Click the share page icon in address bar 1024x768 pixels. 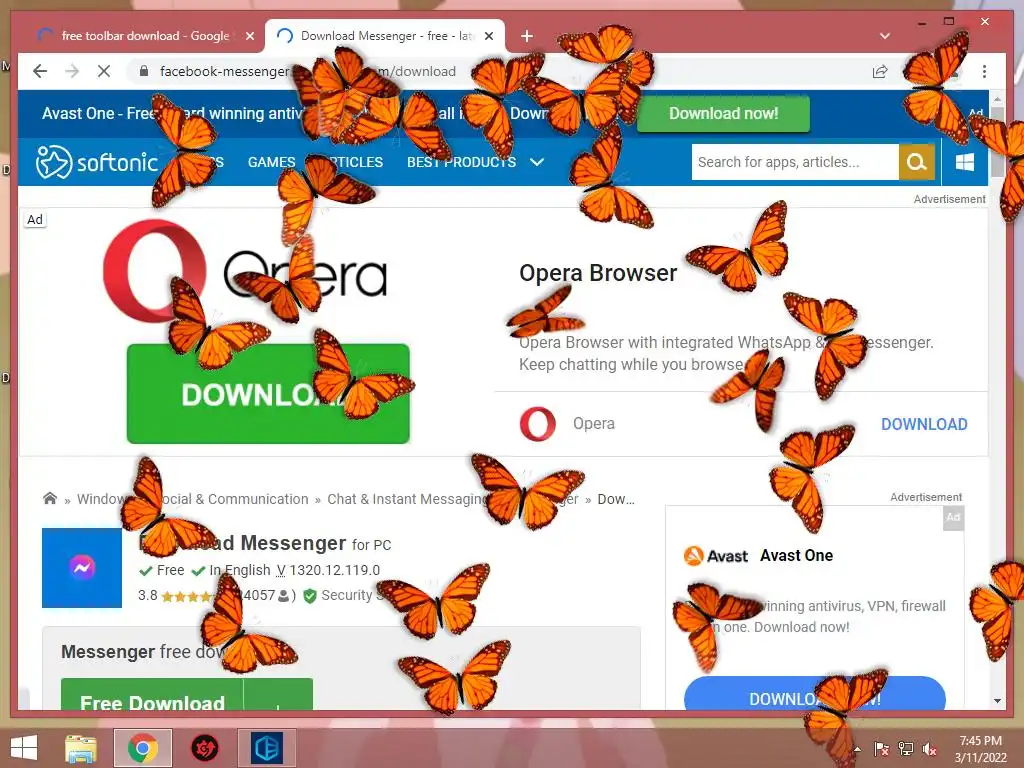point(880,71)
